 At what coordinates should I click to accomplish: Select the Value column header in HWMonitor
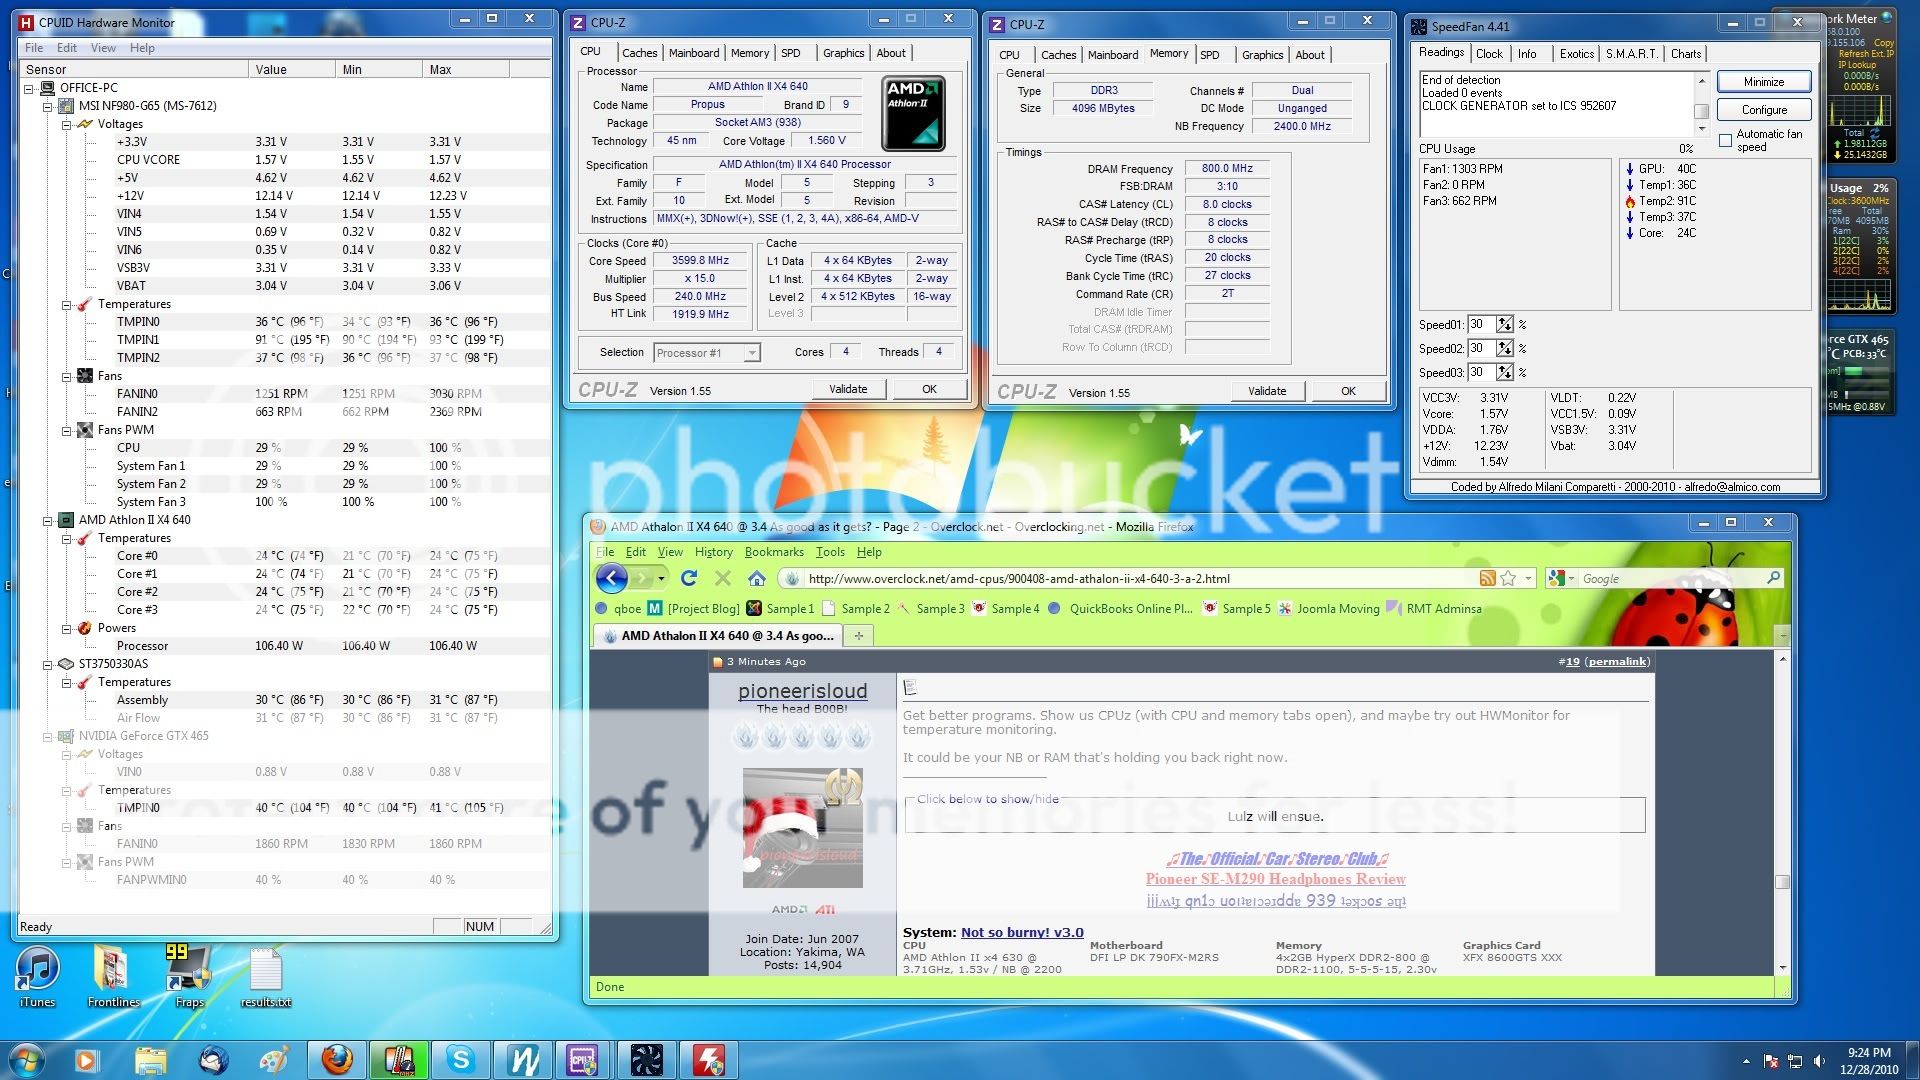pos(292,69)
